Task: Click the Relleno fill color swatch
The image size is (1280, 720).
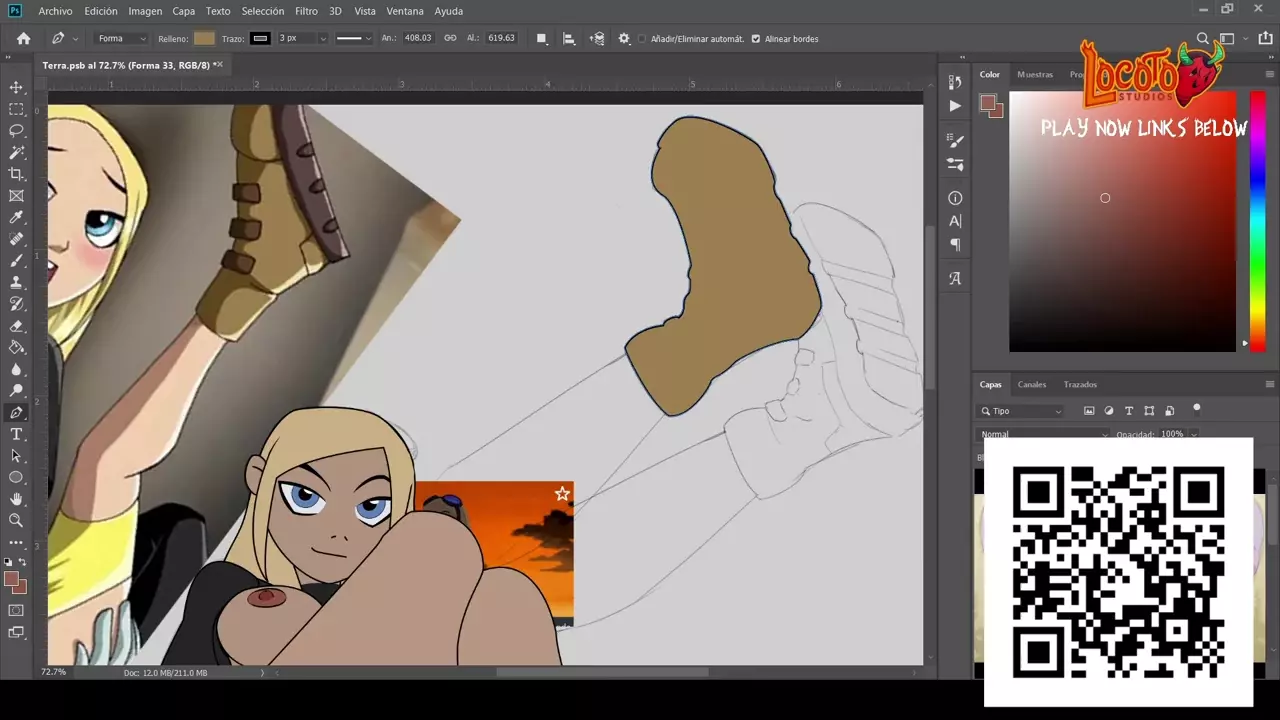Action: pos(204,39)
